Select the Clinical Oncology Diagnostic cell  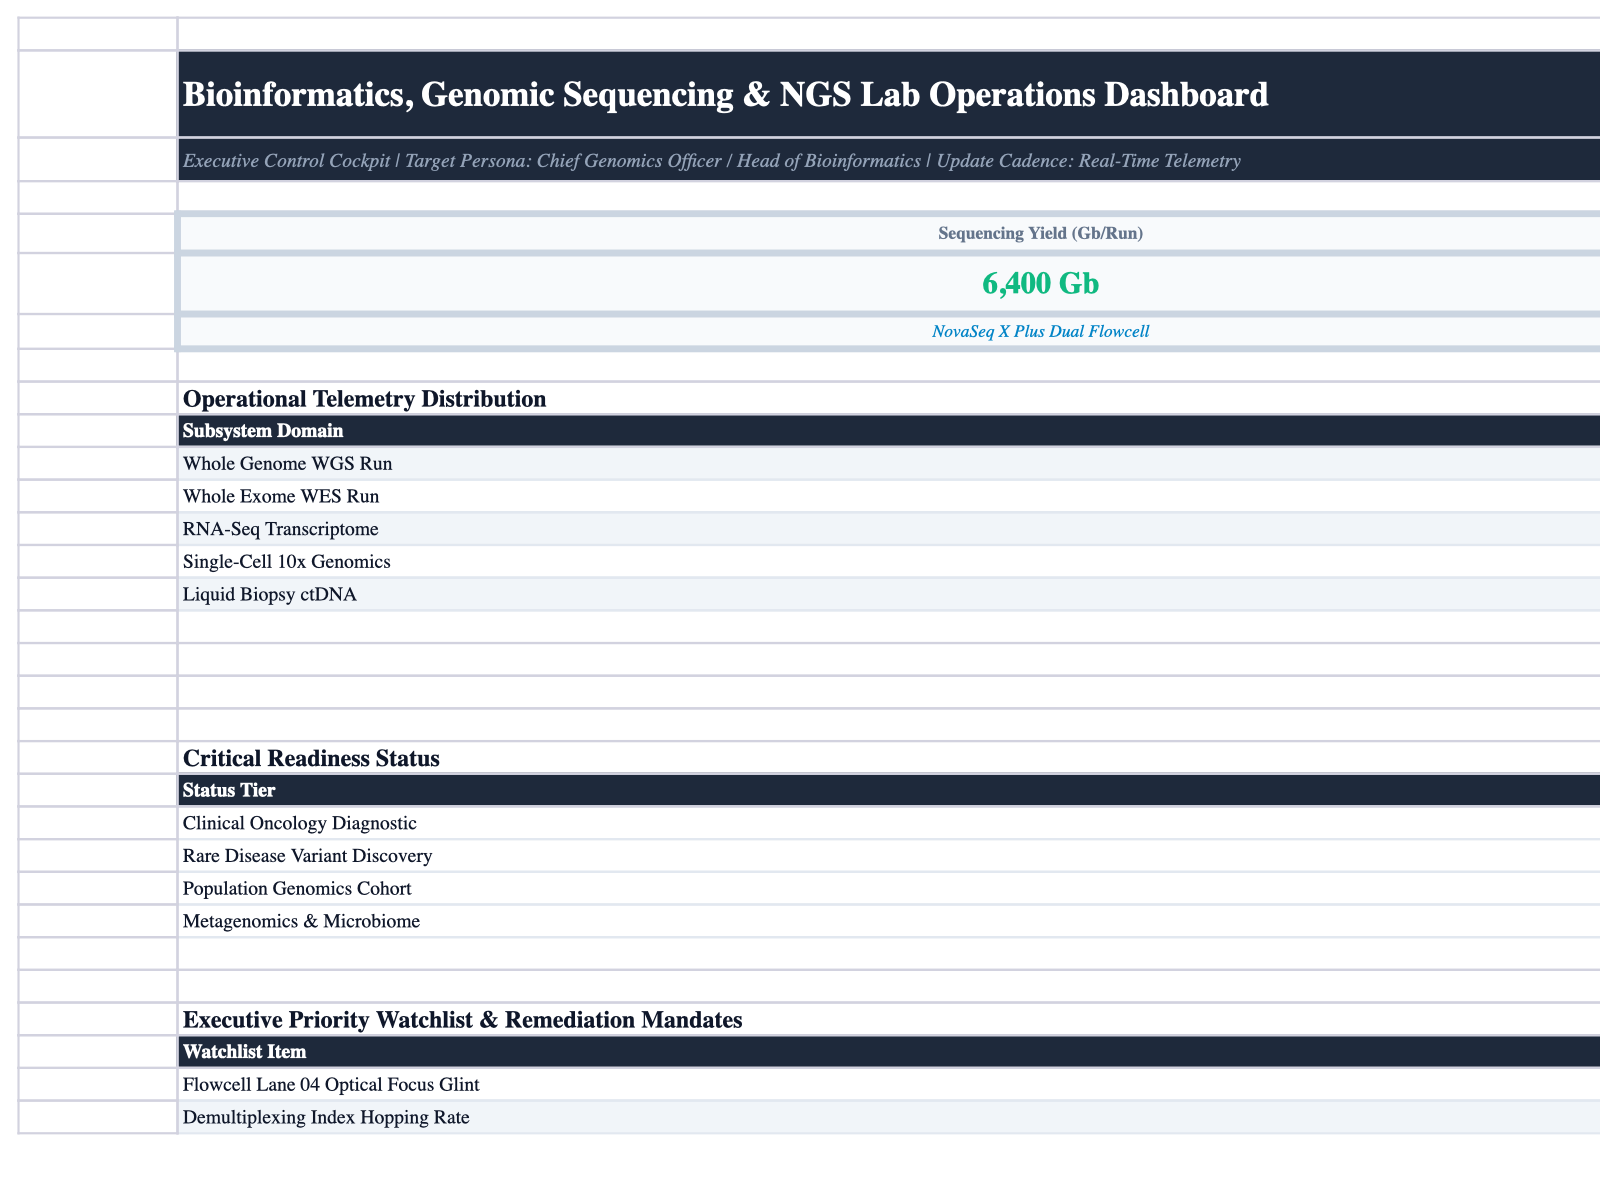tap(889, 823)
